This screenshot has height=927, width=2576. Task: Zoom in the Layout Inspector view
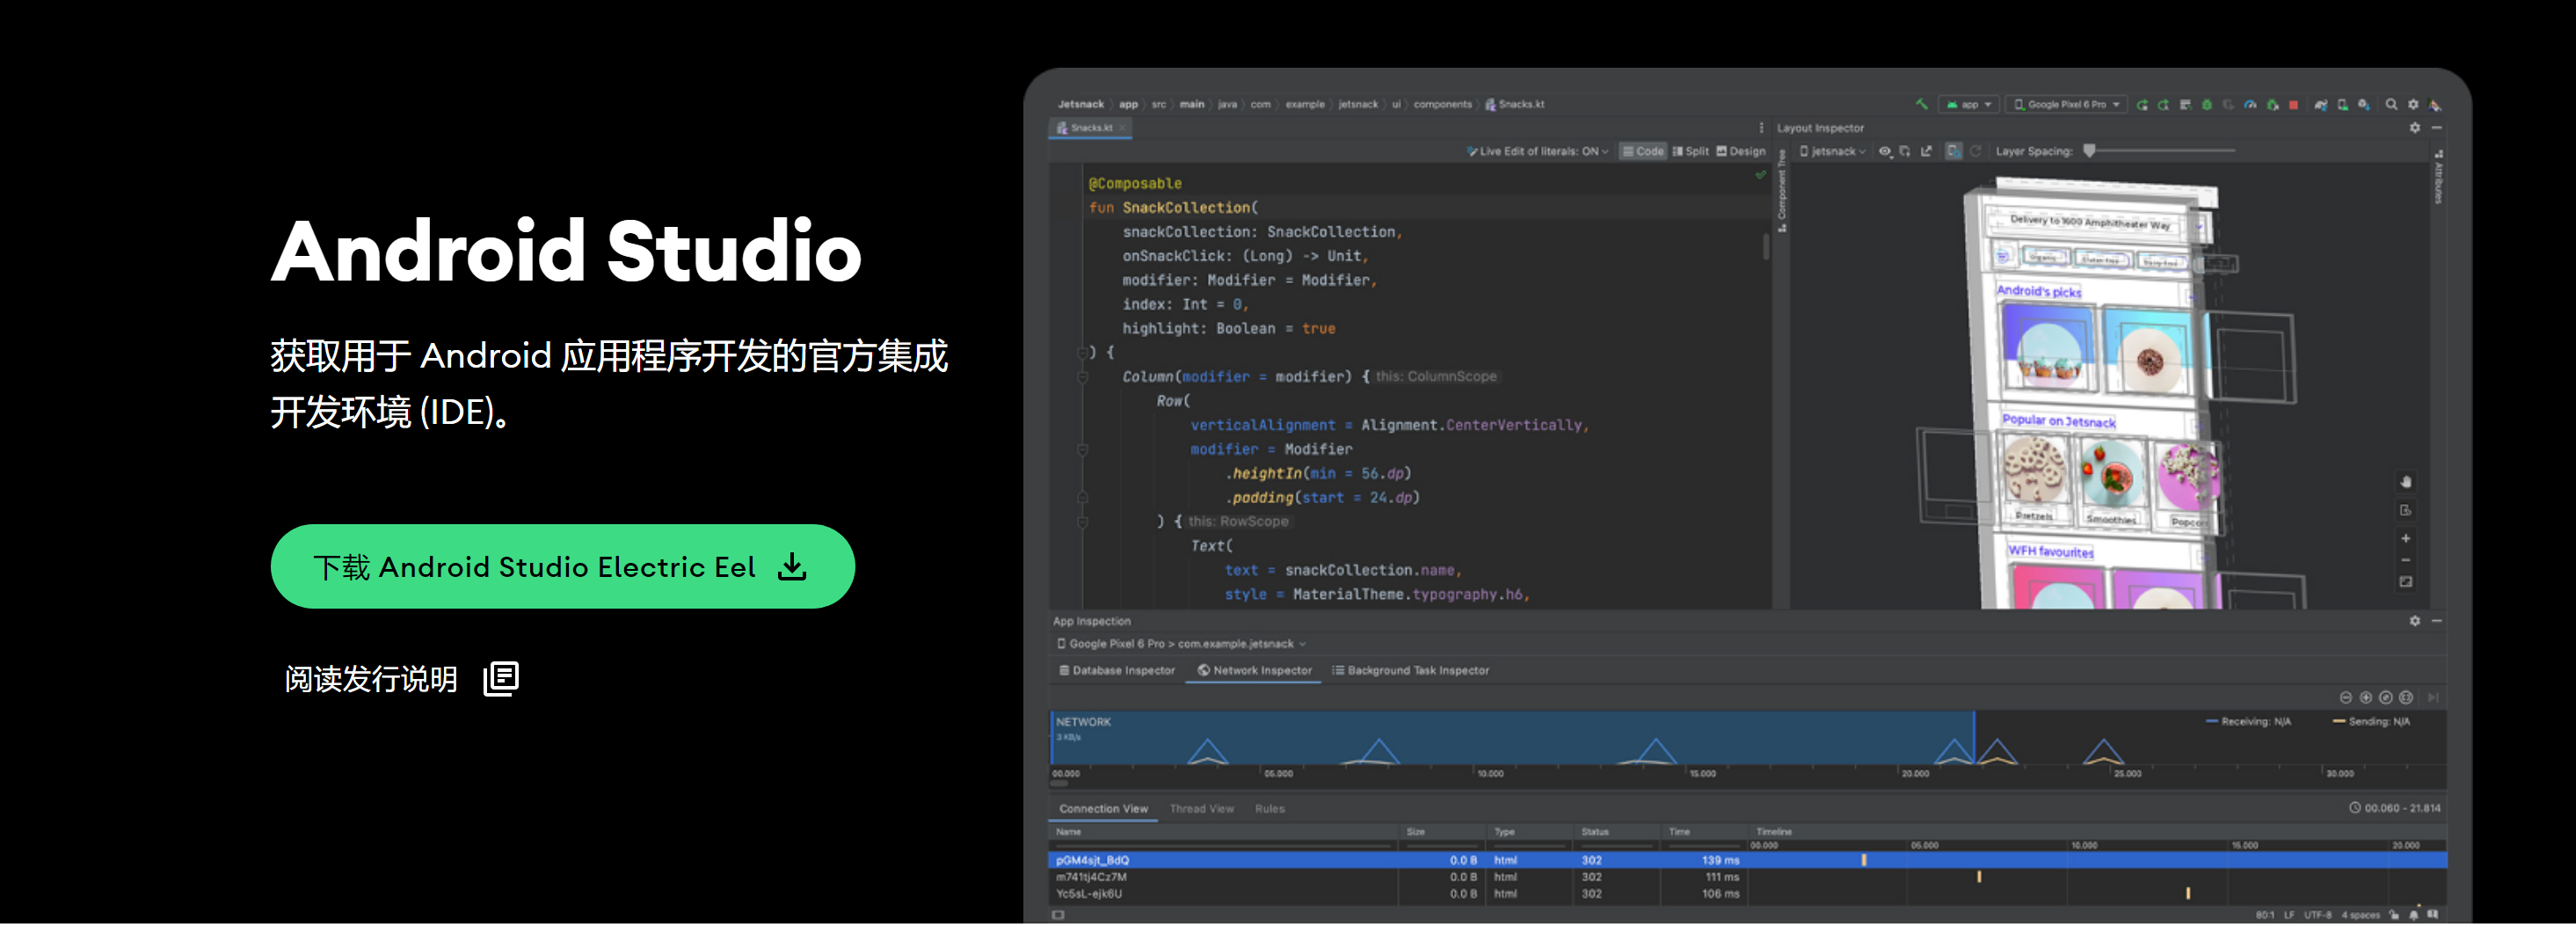(x=2406, y=539)
